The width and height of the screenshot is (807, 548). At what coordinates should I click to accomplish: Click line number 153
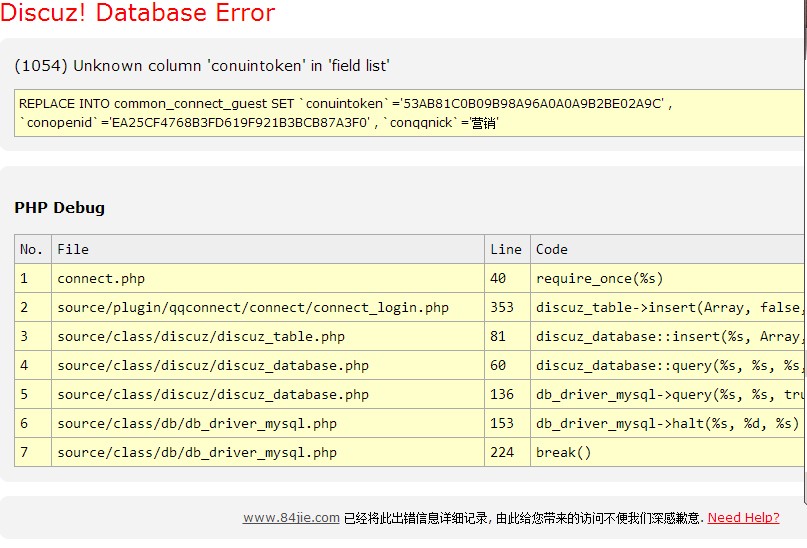[507, 423]
